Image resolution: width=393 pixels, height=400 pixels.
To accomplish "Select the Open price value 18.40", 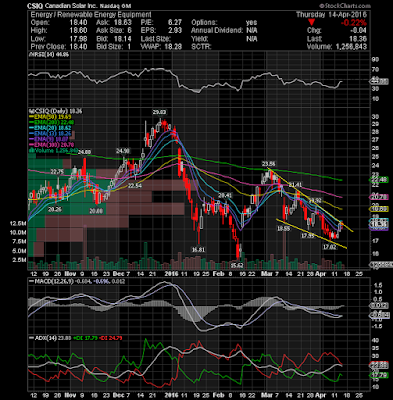I will click(79, 23).
